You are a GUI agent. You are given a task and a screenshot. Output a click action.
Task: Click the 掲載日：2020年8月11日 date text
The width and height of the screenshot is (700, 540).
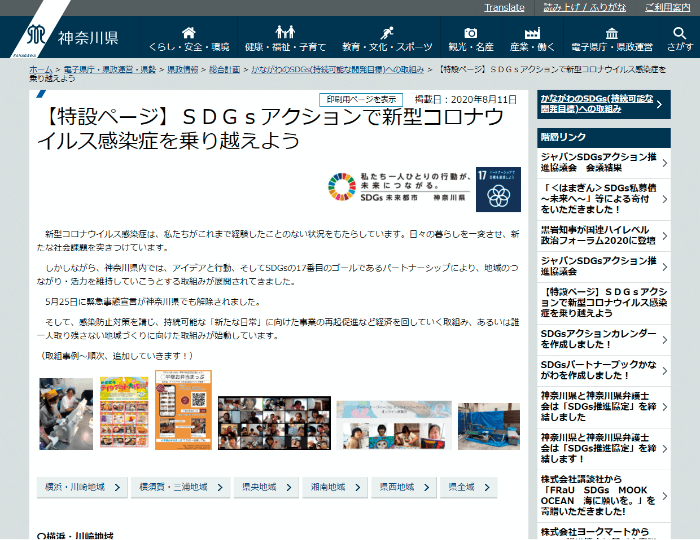pyautogui.click(x=466, y=100)
